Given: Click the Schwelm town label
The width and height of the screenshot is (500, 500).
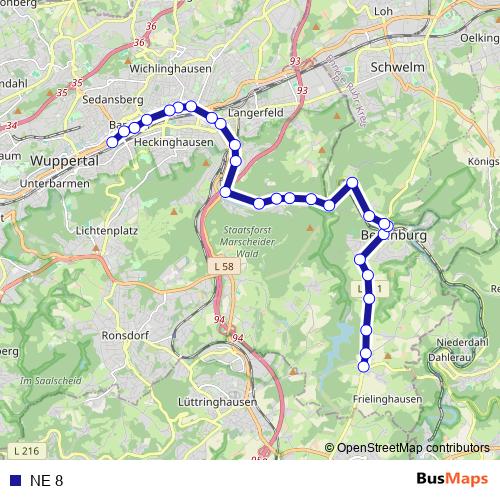Looking at the screenshot, I should [398, 67].
